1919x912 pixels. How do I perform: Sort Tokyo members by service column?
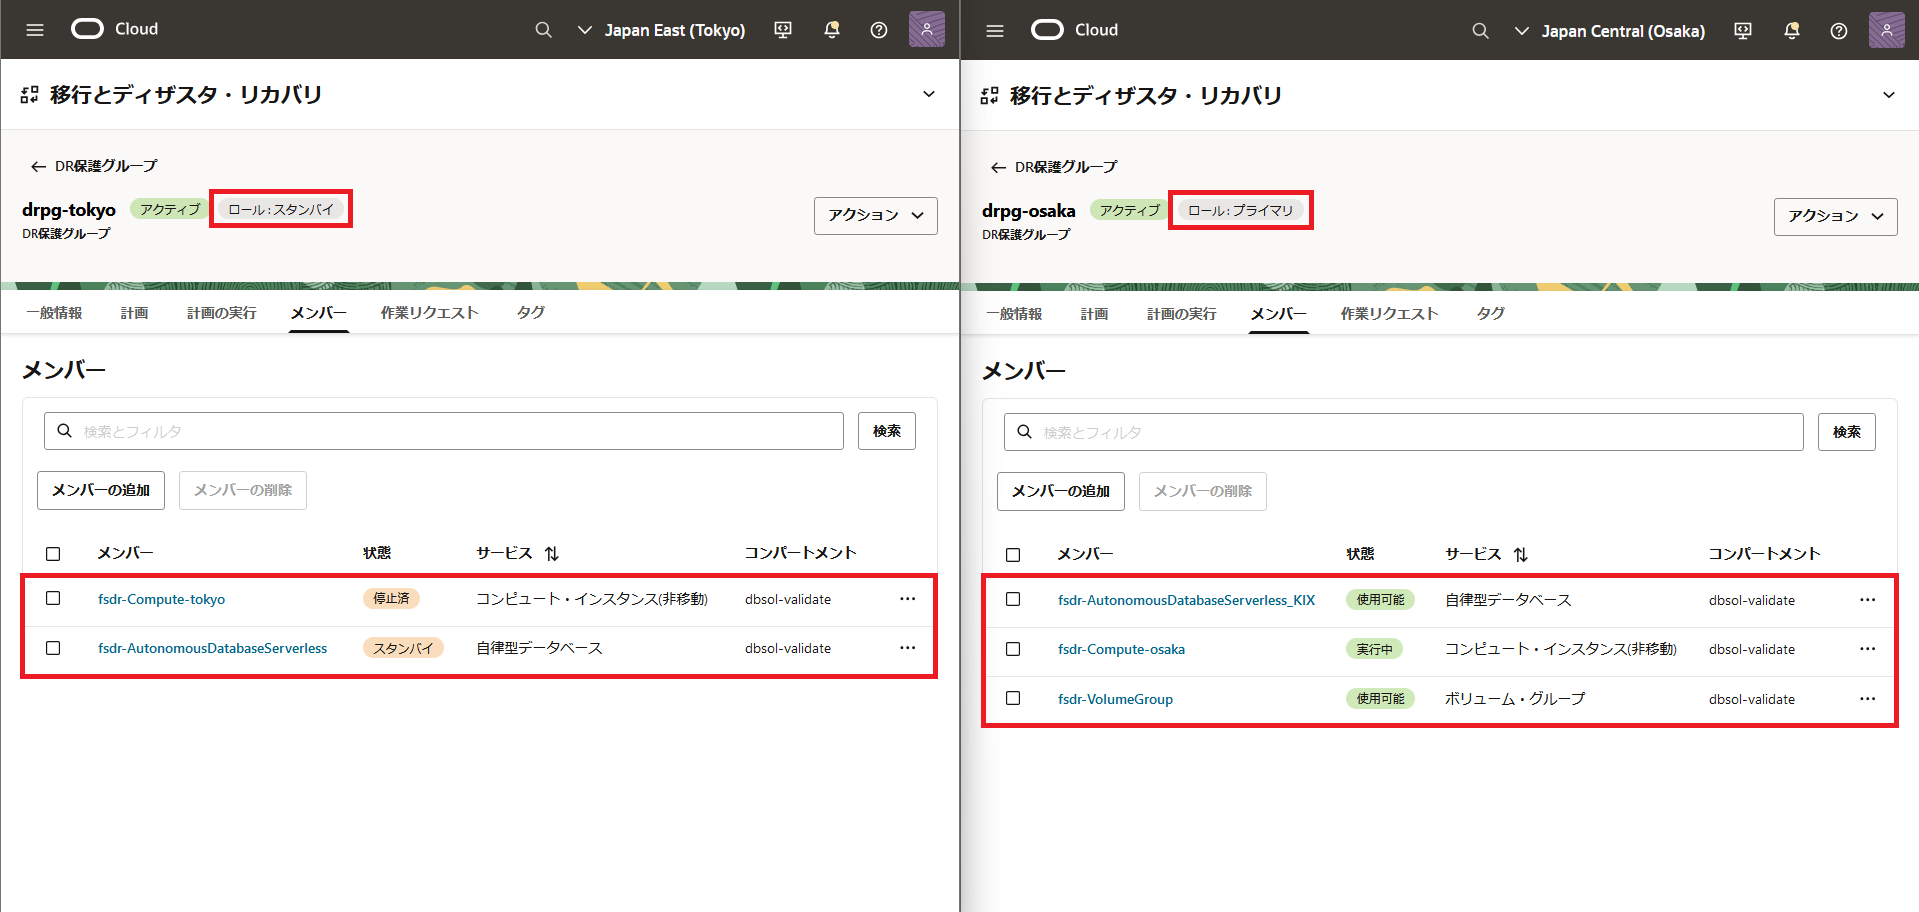click(x=552, y=553)
